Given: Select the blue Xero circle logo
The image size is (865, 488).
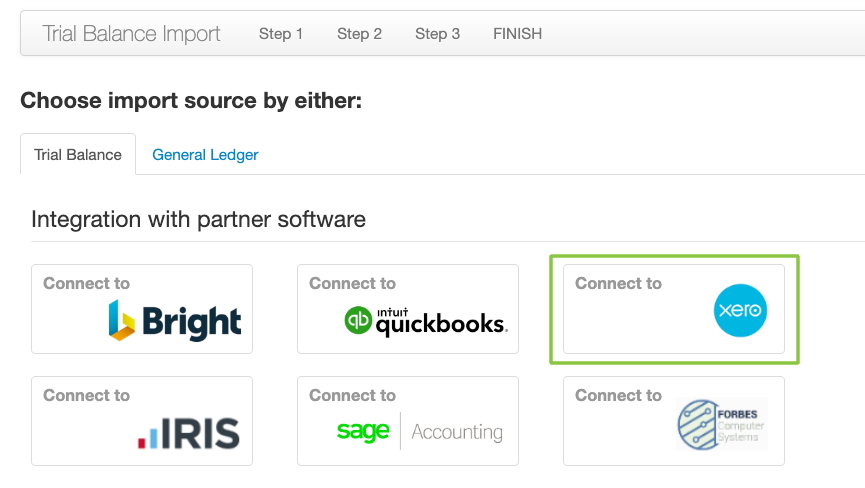Looking at the screenshot, I should (740, 310).
